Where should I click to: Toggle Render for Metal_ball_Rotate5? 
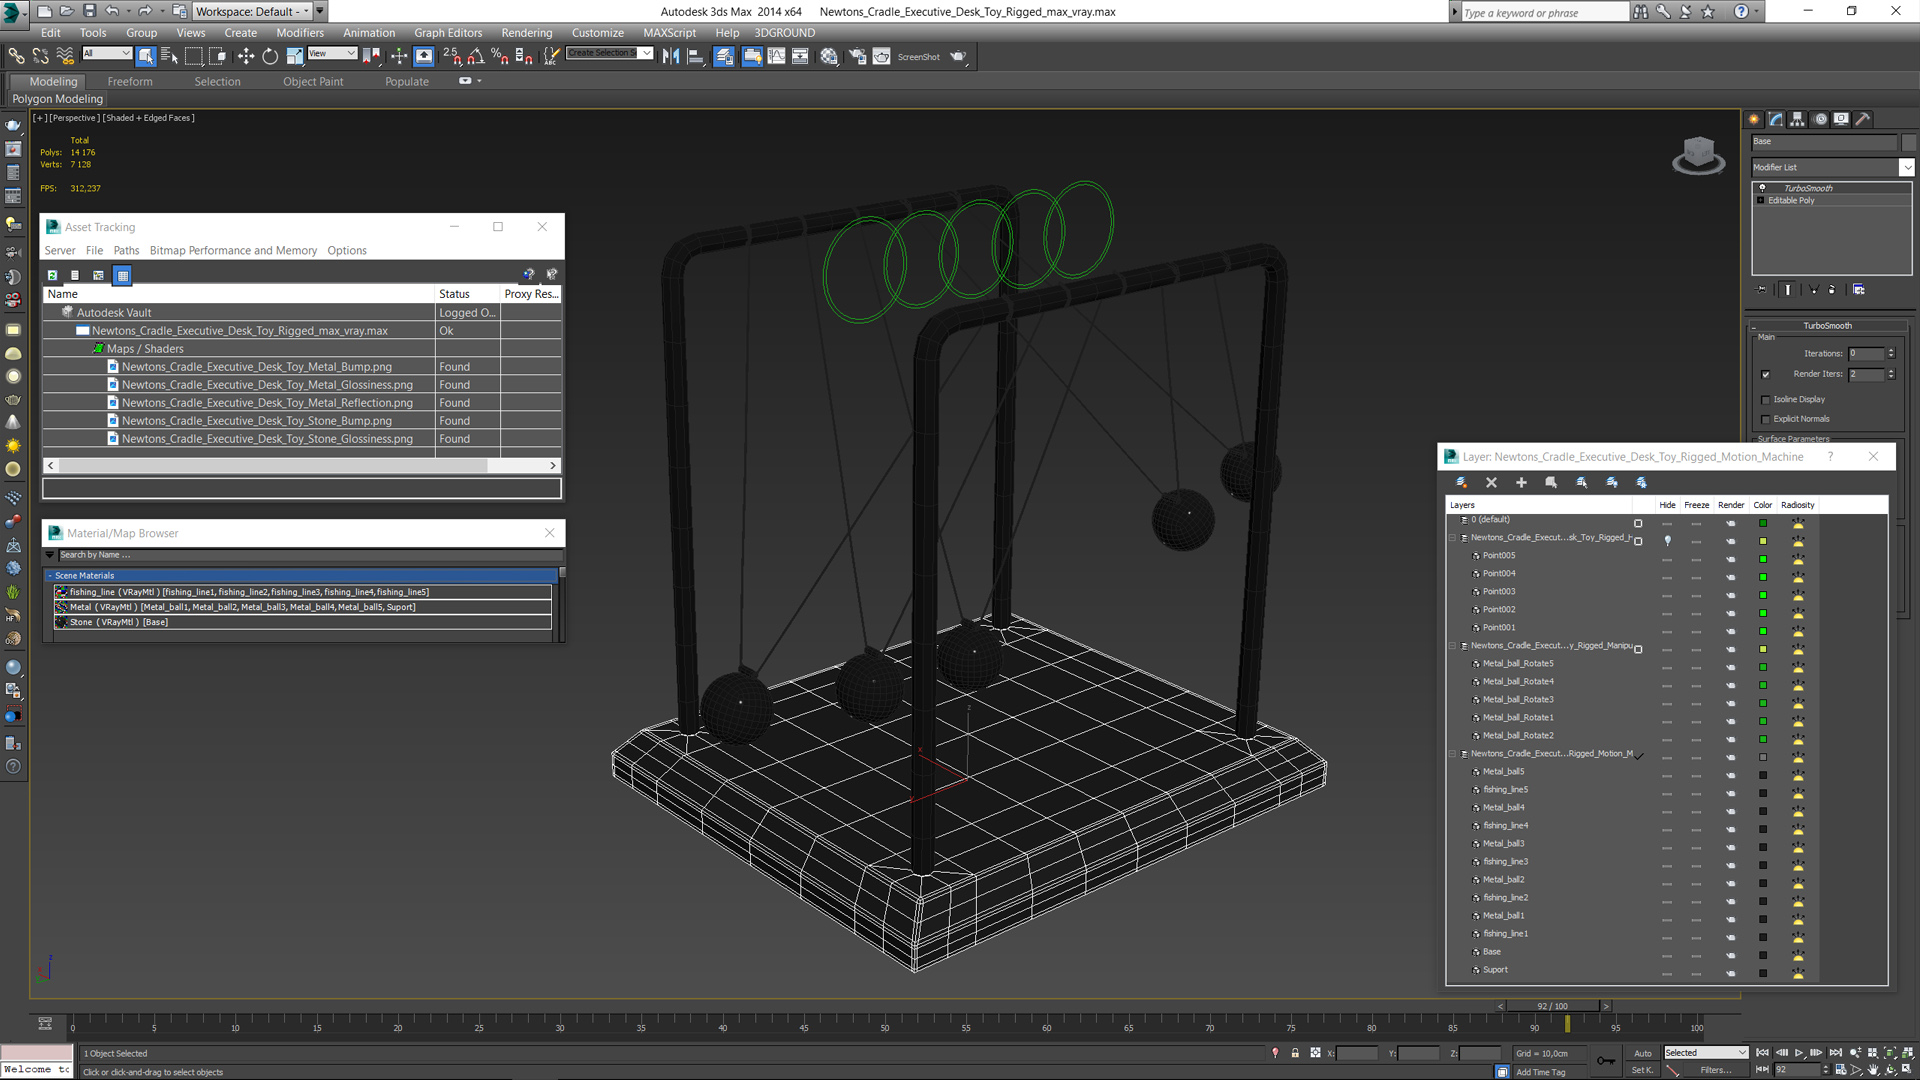pyautogui.click(x=1731, y=666)
